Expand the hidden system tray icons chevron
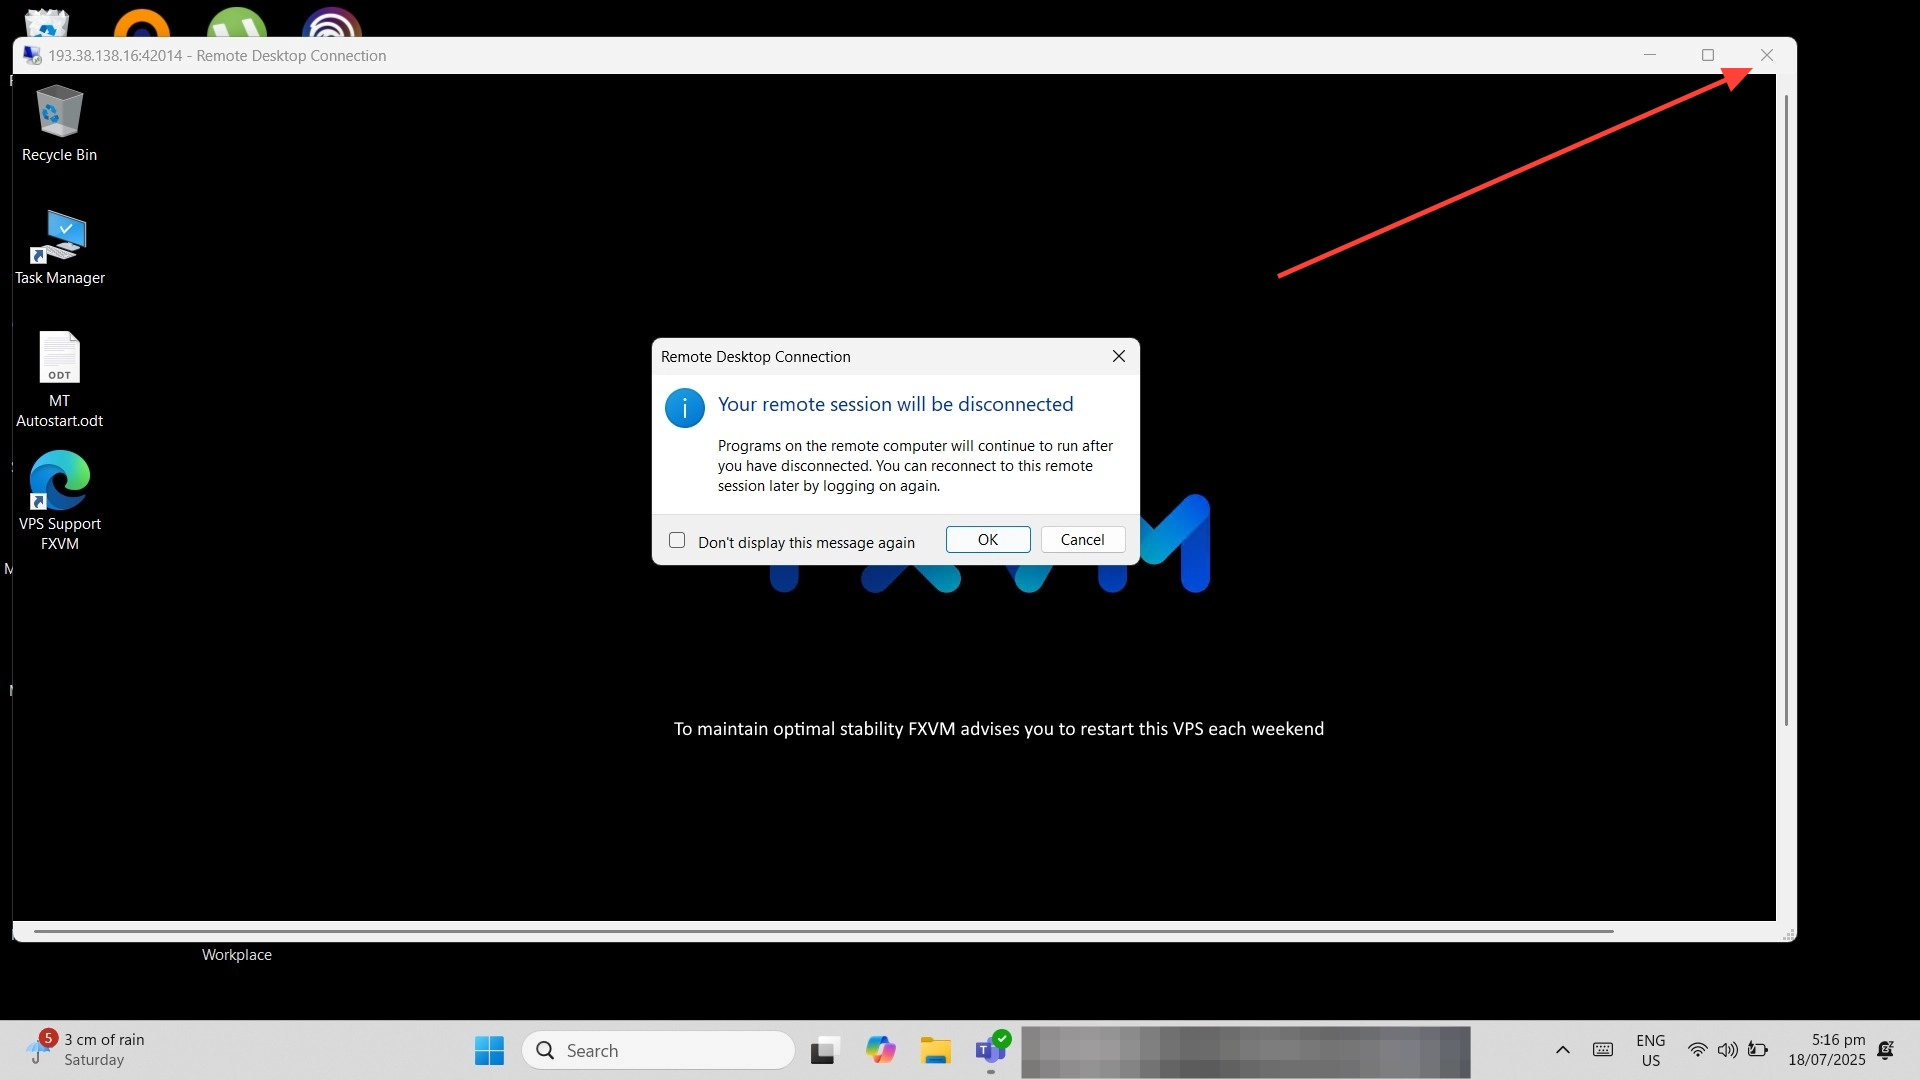Image resolution: width=1920 pixels, height=1080 pixels. [1562, 1050]
